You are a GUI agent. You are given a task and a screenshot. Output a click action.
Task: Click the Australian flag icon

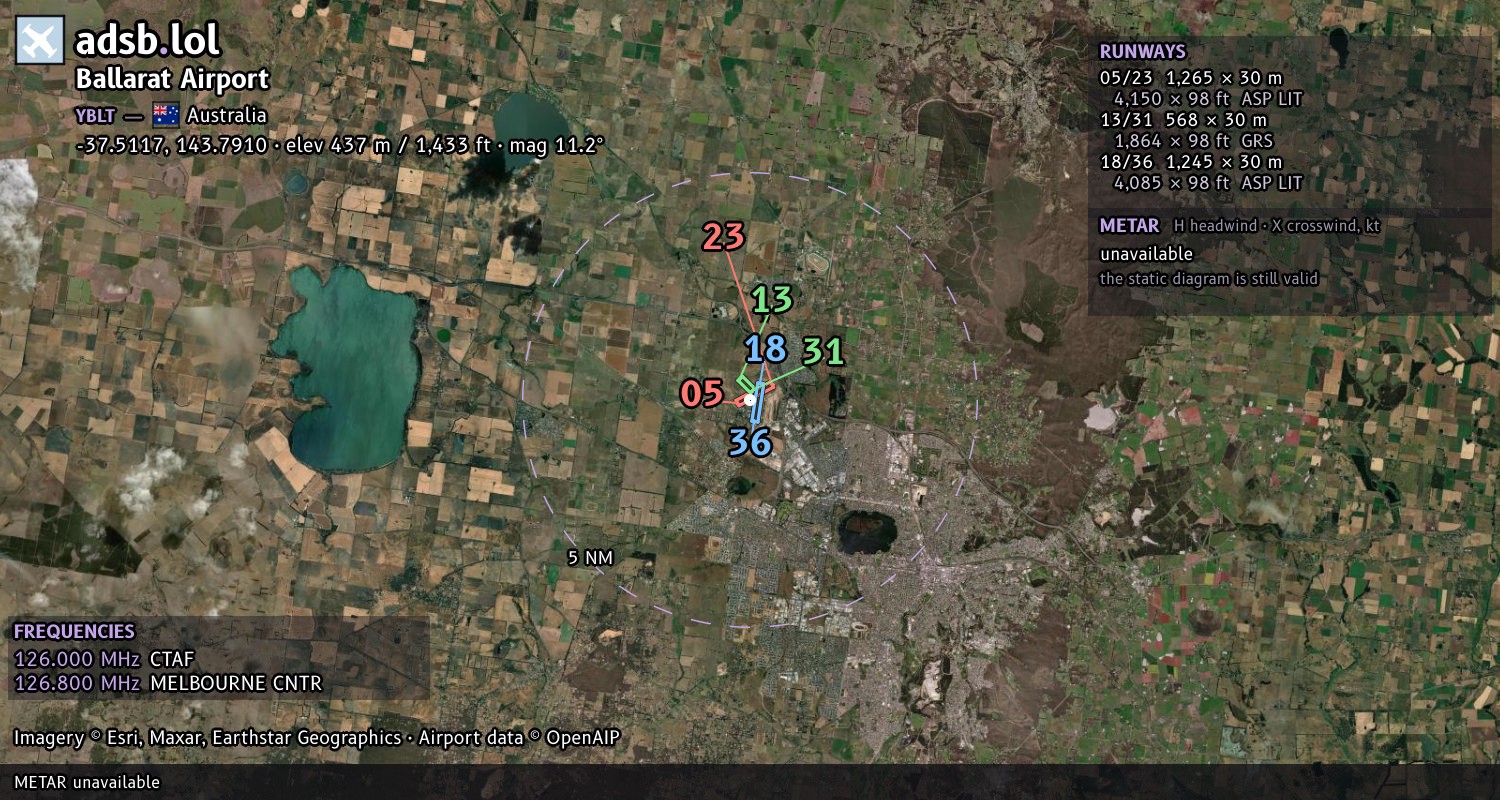click(x=166, y=114)
